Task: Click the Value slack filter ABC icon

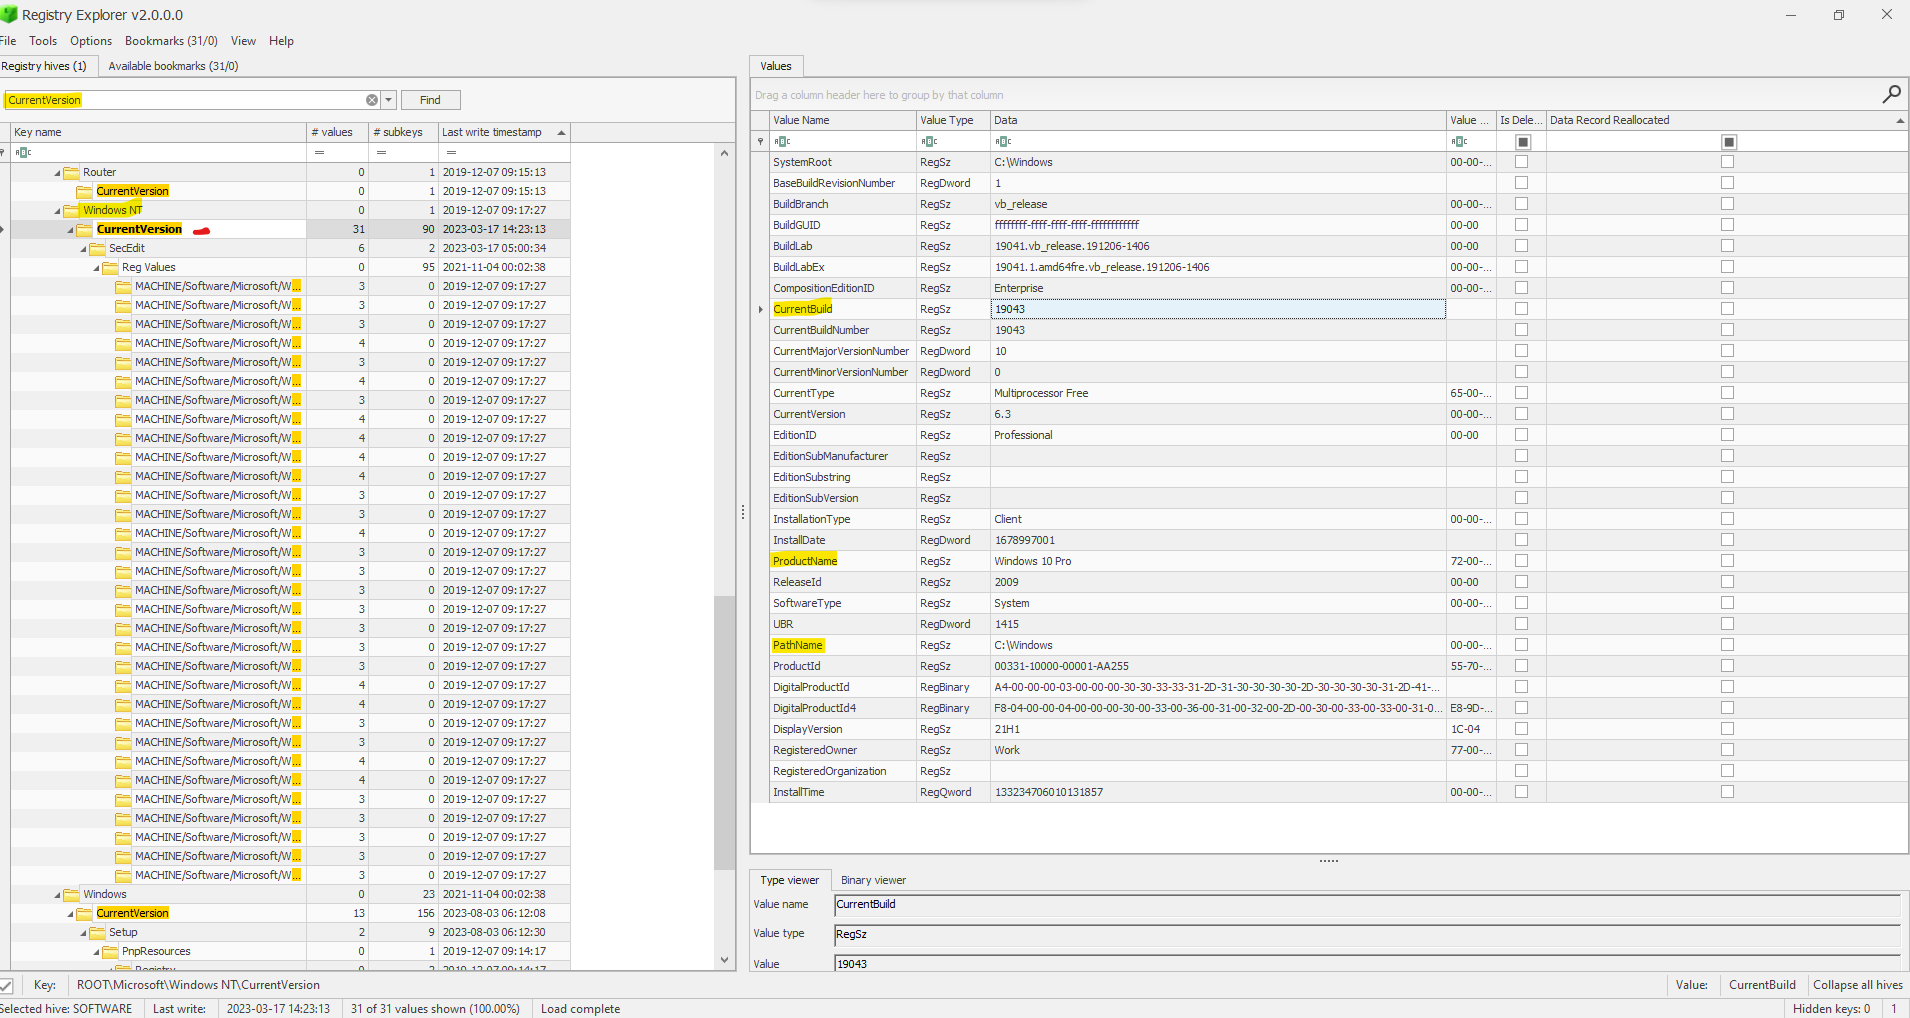Action: (x=1460, y=142)
